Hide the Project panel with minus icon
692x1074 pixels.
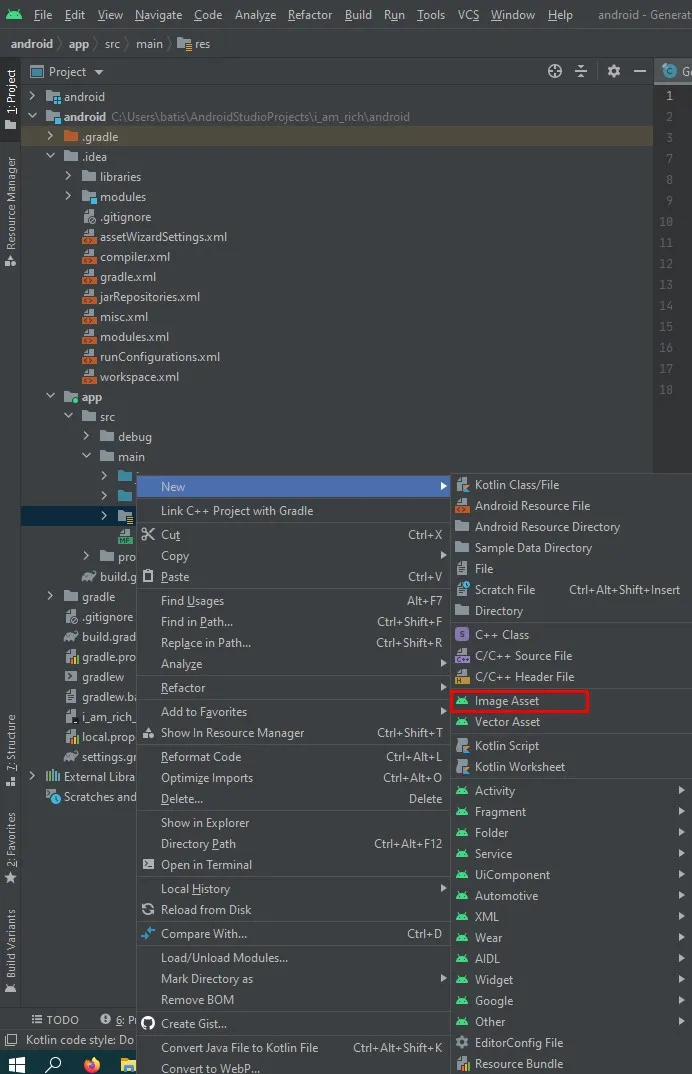click(640, 71)
